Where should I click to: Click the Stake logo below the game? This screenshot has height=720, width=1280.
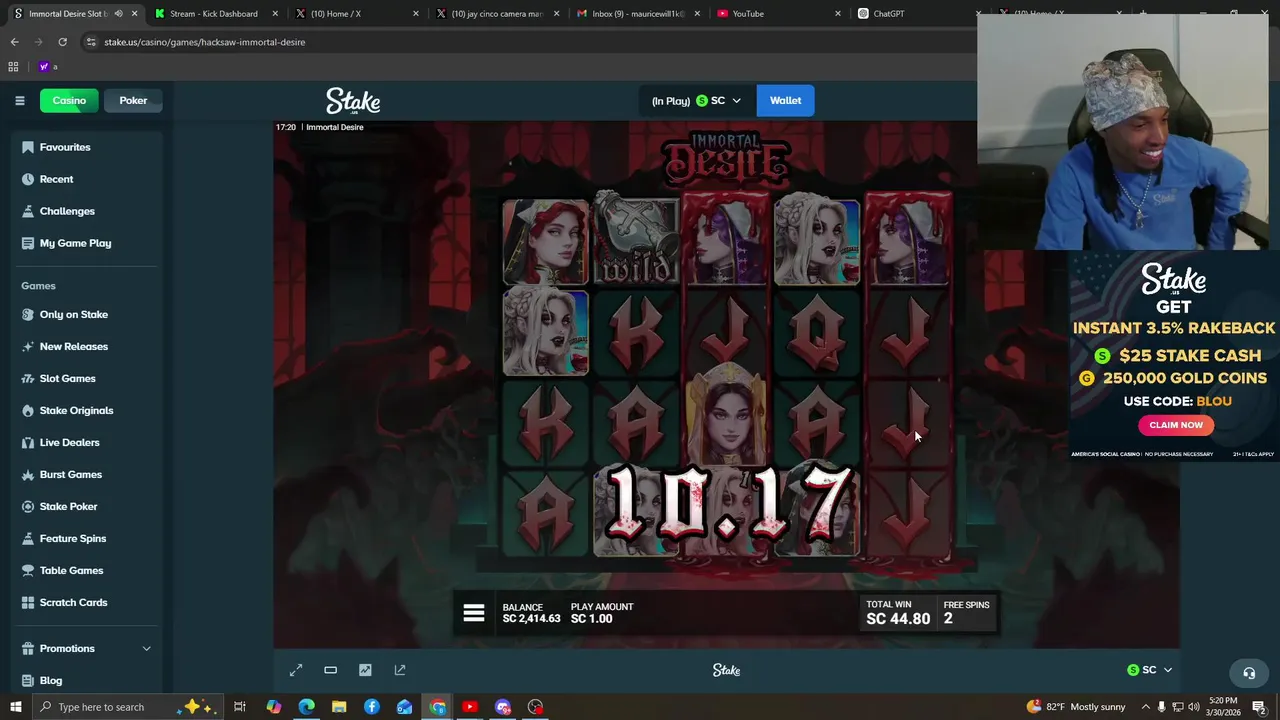pos(727,670)
